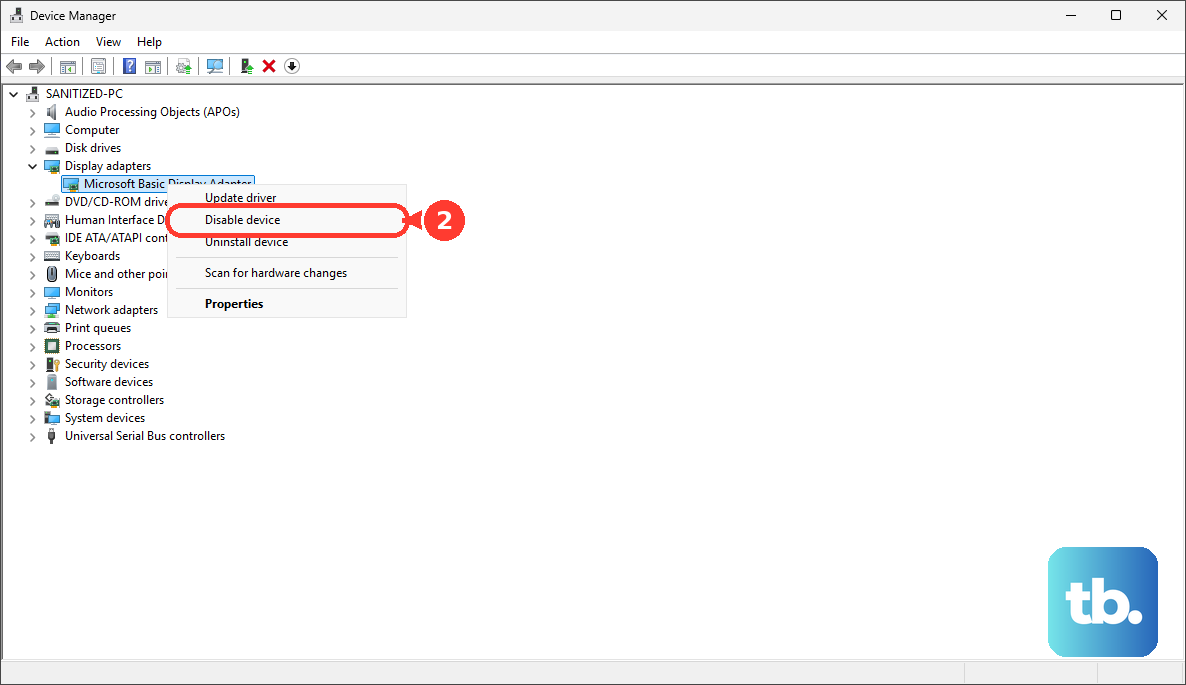Click the monitor with magnifier scan icon

click(215, 67)
